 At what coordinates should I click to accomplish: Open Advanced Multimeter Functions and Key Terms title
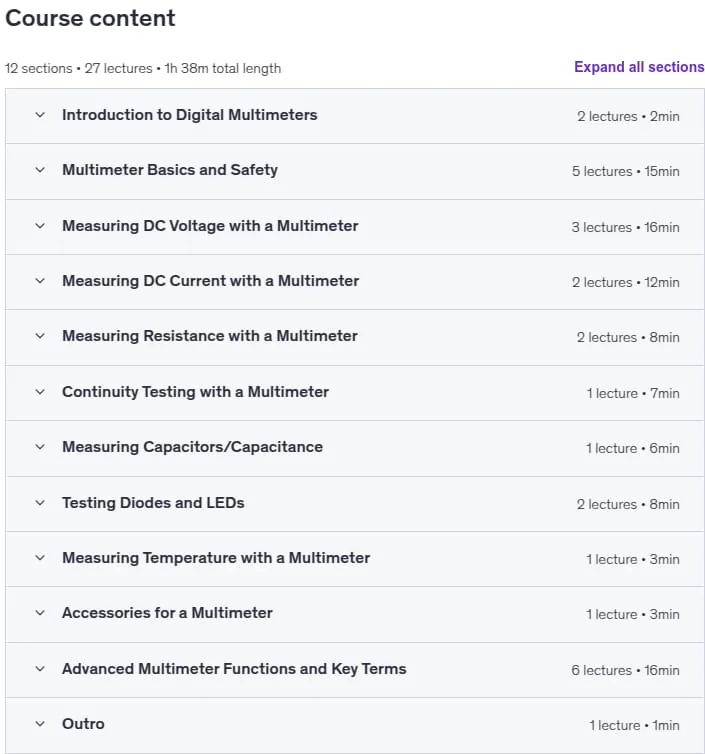[x=234, y=669]
